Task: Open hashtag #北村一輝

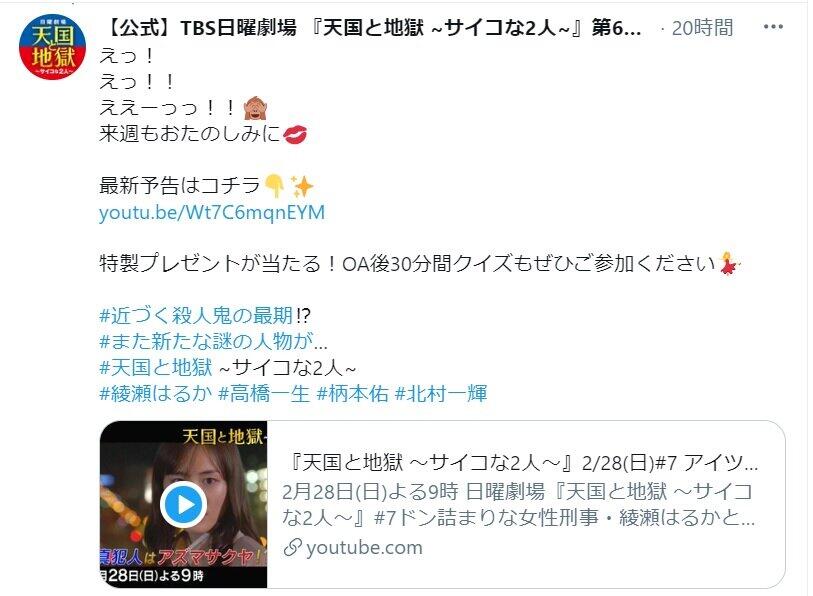Action: tap(441, 394)
